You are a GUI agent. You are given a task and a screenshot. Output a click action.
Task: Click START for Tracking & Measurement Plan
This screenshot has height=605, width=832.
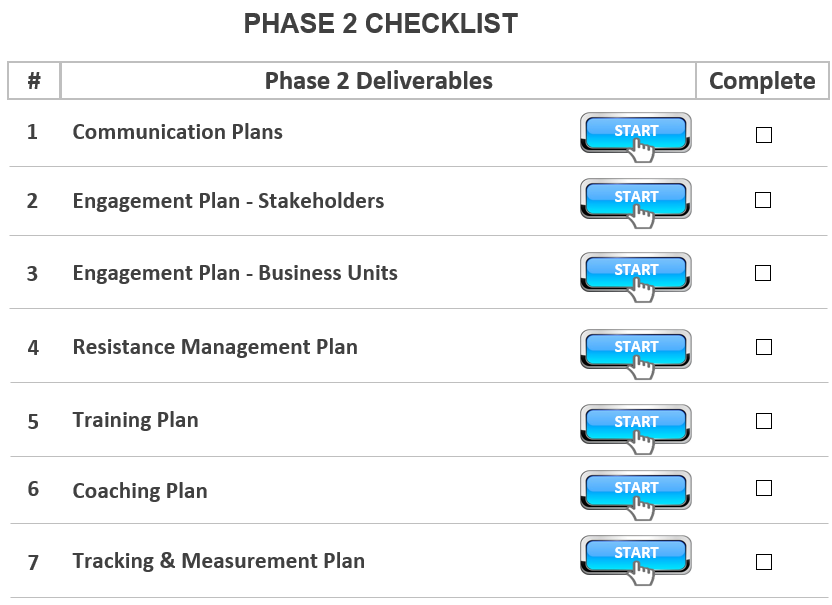coord(635,554)
